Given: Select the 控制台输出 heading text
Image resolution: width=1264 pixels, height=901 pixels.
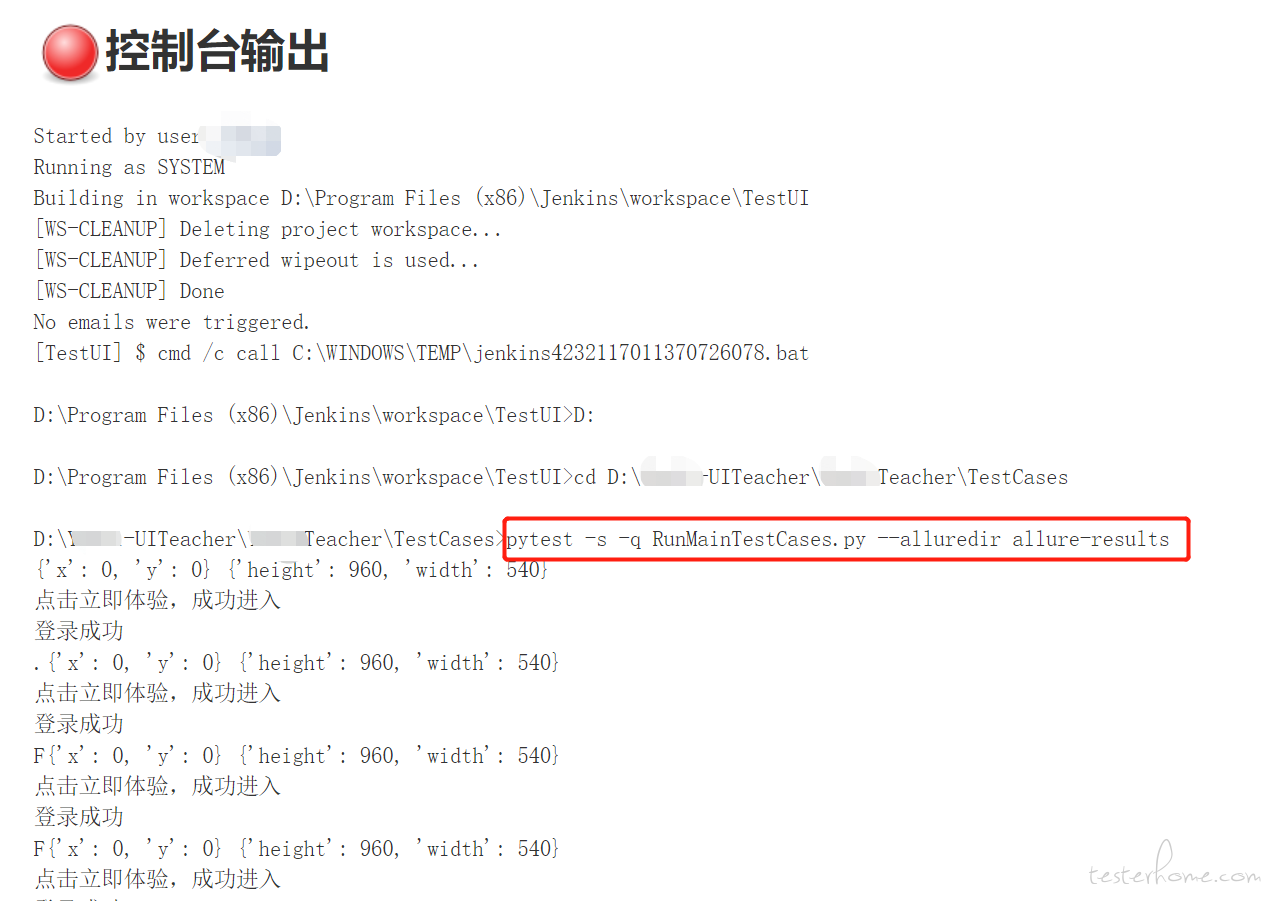Looking at the screenshot, I should 217,51.
